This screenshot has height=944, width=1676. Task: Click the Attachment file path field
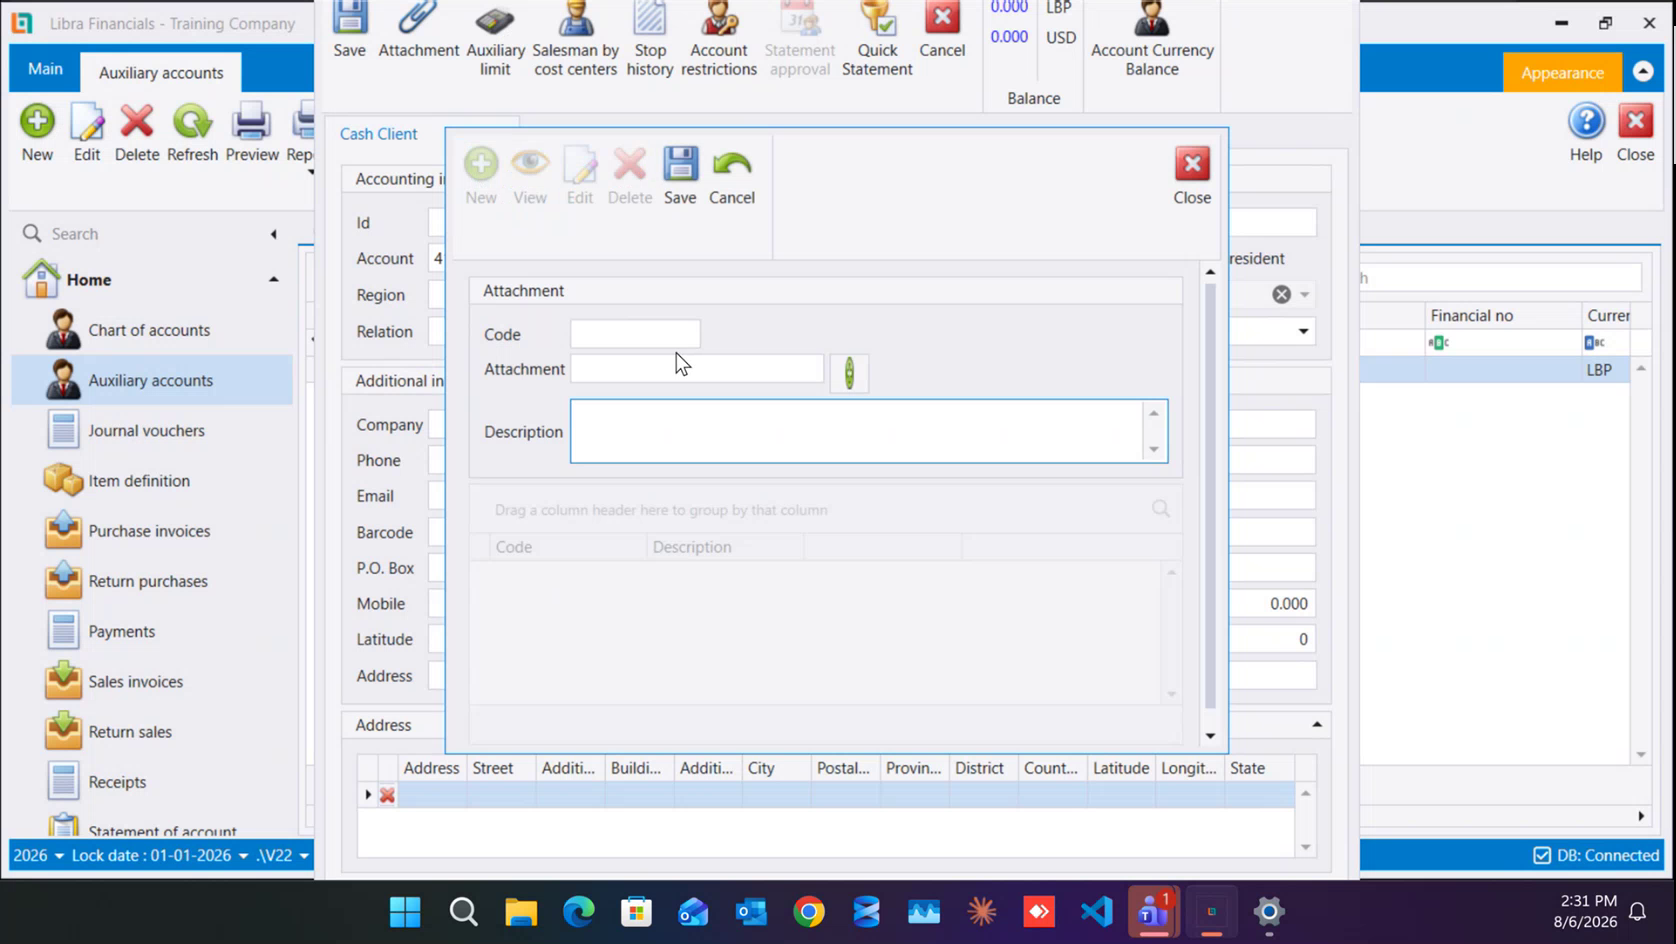pyautogui.click(x=697, y=369)
